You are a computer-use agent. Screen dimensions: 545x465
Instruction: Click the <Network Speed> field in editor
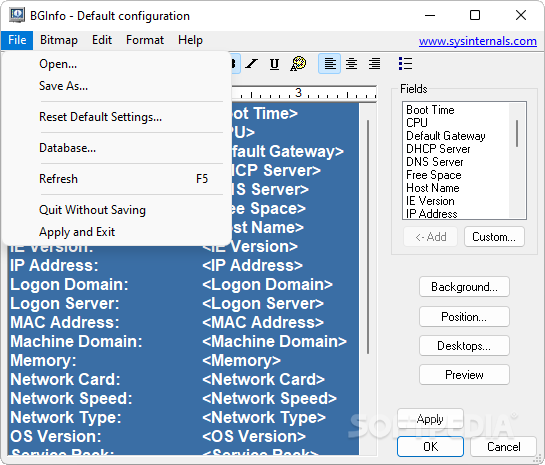[269, 399]
